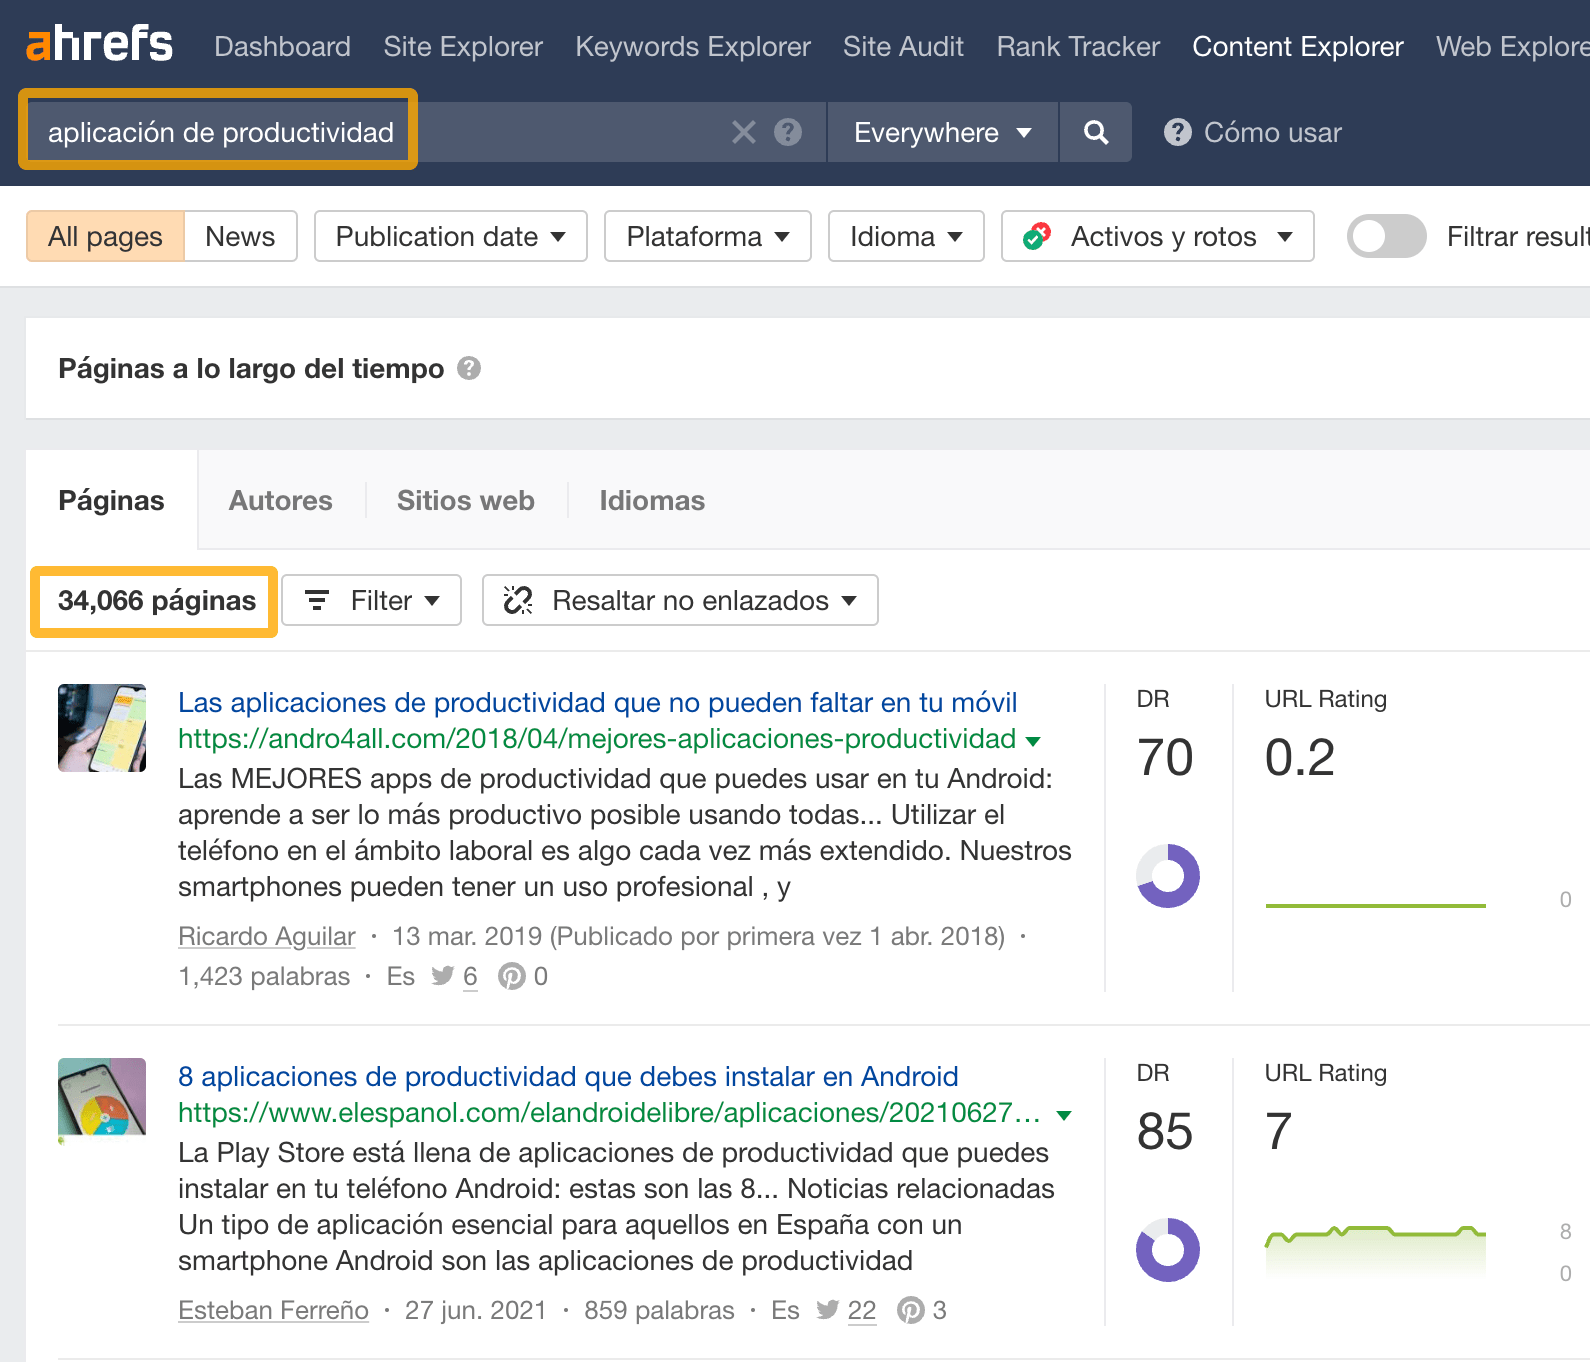
Task: Click URL Rating sparkline for 0.2 result
Action: [1376, 905]
